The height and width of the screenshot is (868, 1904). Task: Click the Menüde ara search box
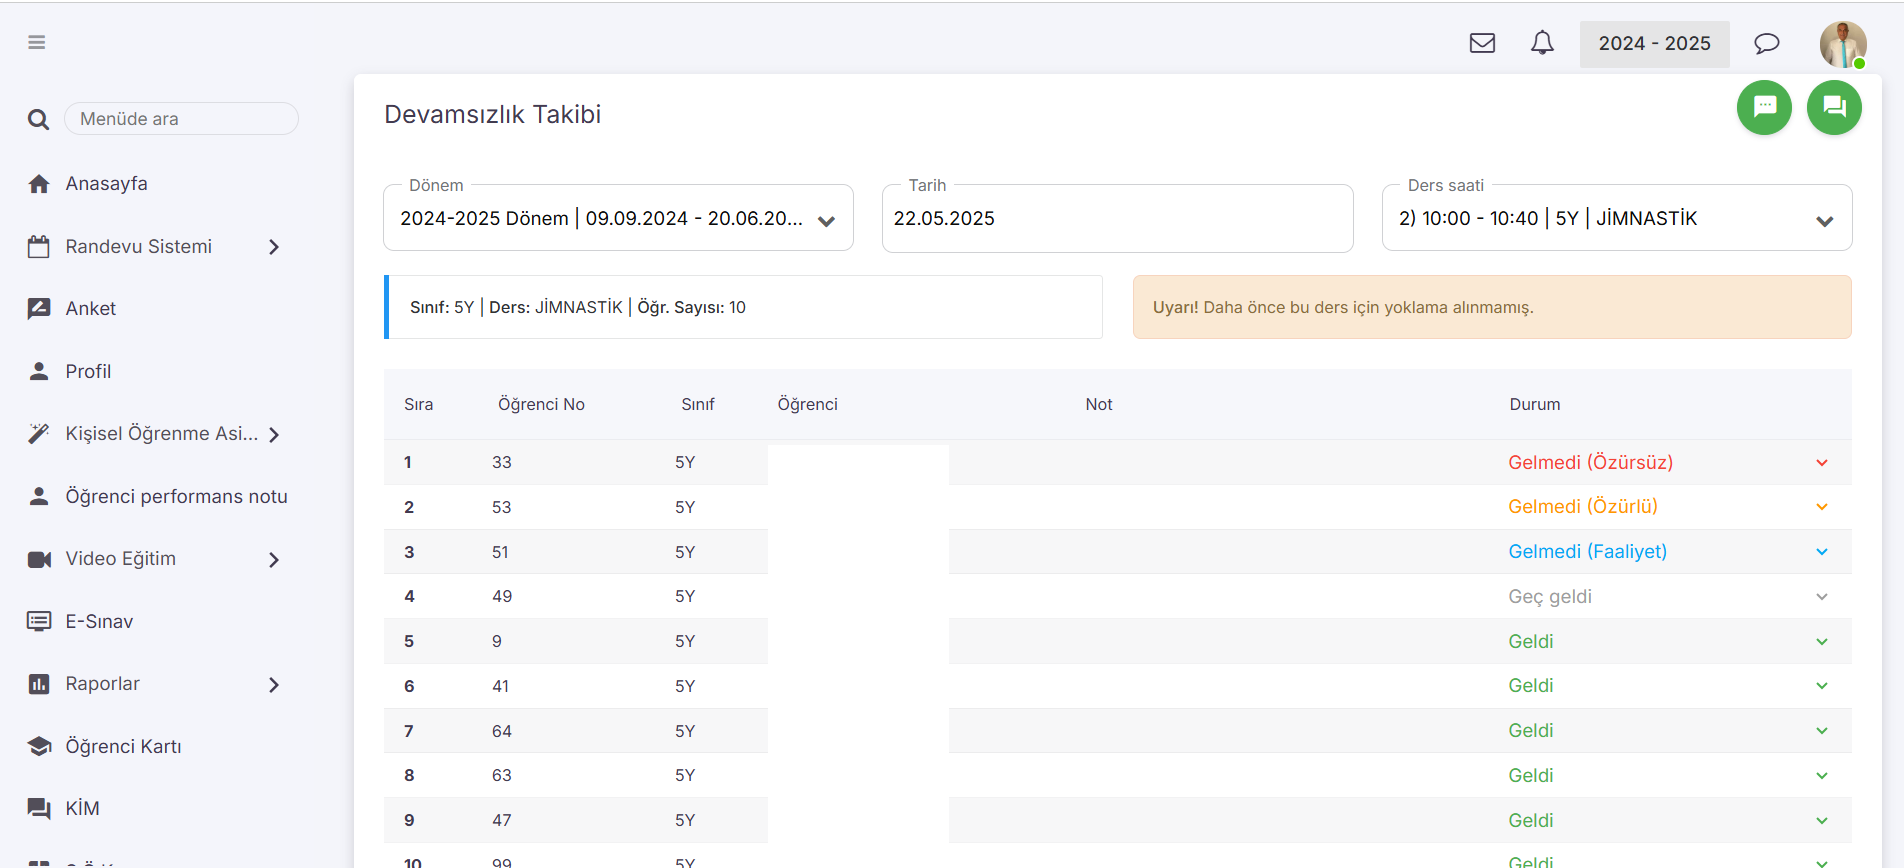(181, 119)
